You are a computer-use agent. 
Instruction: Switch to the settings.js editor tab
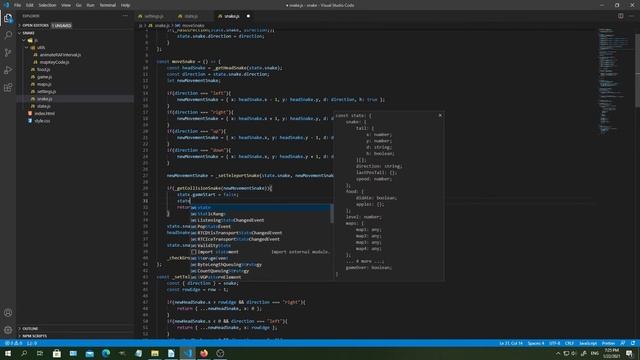pyautogui.click(x=154, y=16)
